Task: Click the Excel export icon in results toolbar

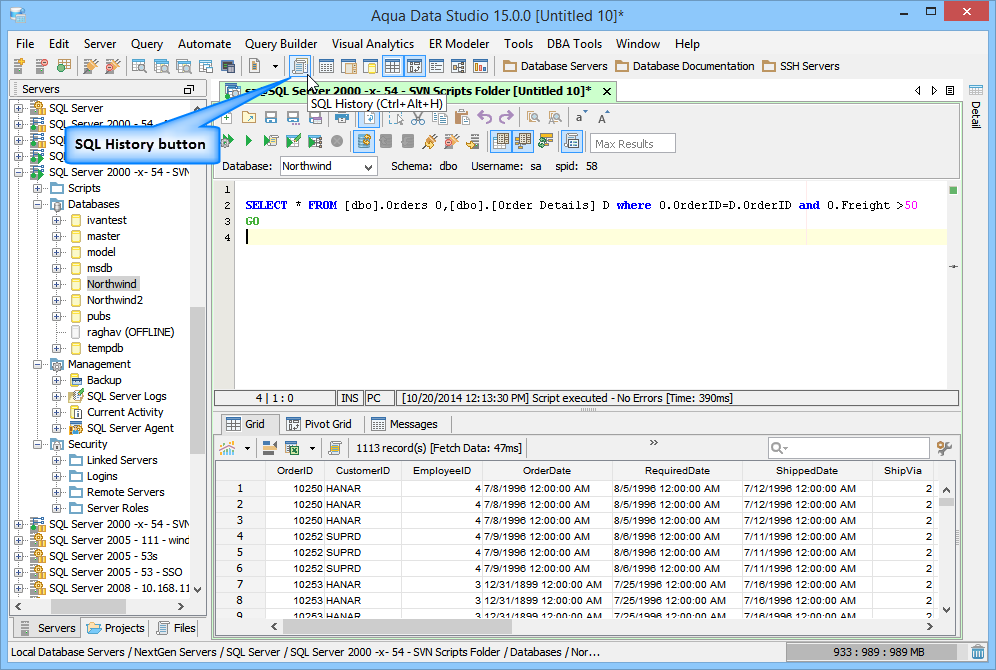Action: 292,448
